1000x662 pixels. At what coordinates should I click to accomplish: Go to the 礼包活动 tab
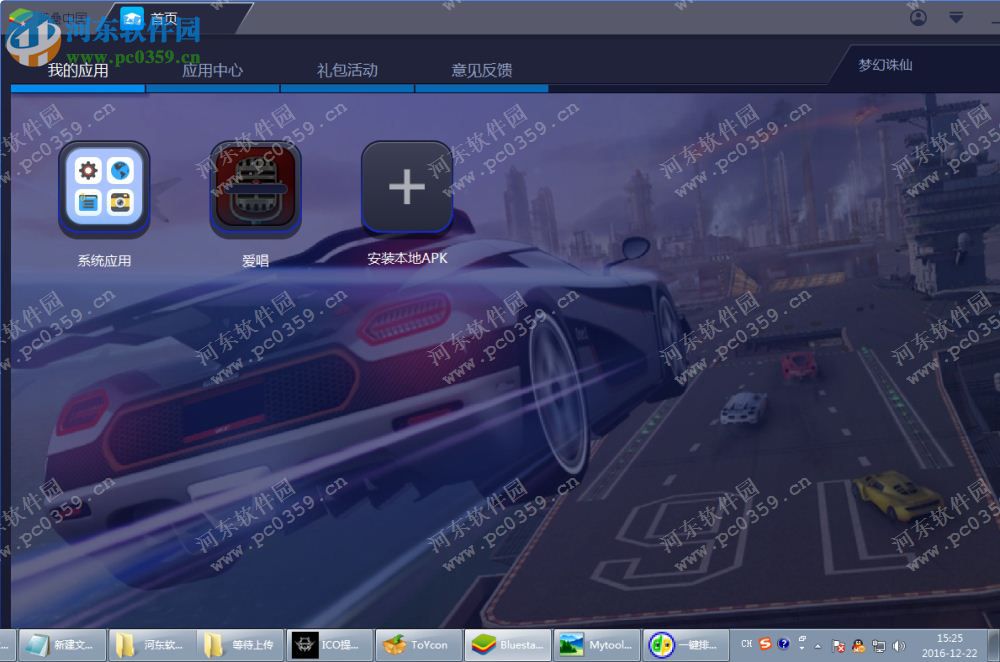[x=347, y=70]
